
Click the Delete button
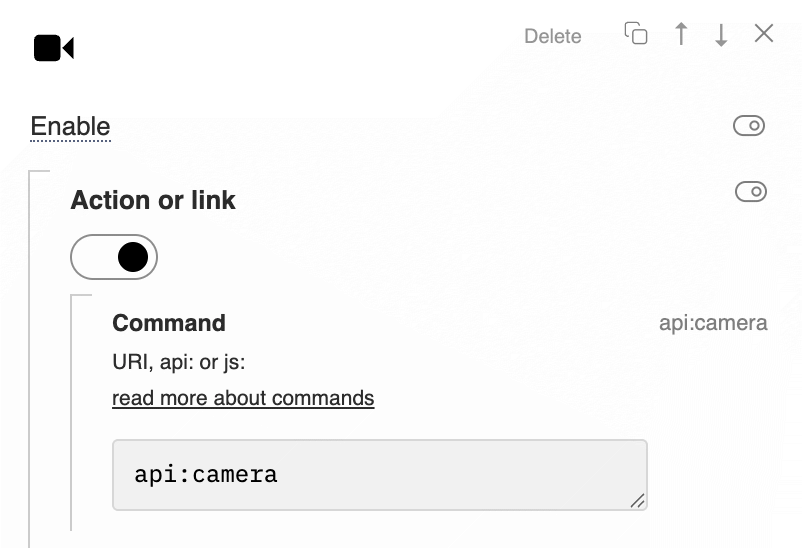[x=553, y=36]
